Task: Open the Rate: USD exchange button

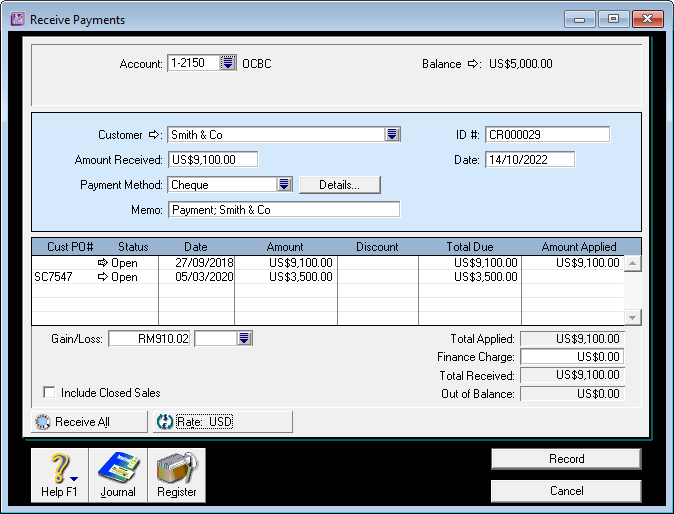Action: click(222, 422)
